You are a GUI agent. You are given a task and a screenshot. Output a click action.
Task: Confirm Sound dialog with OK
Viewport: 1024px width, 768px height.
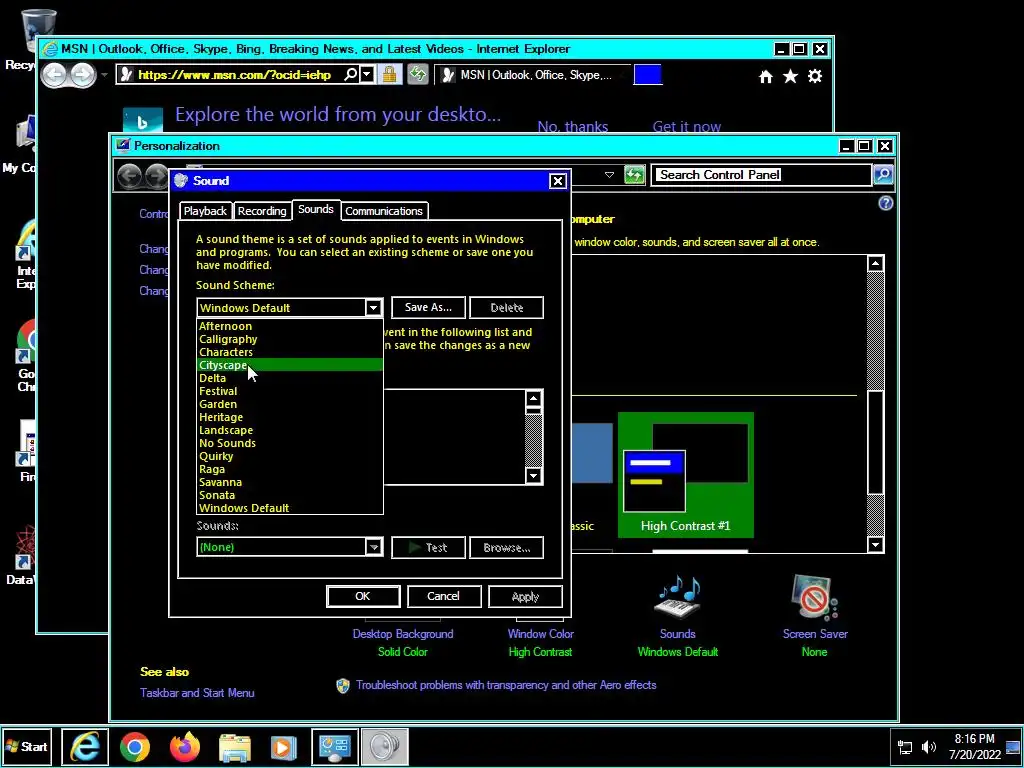363,596
